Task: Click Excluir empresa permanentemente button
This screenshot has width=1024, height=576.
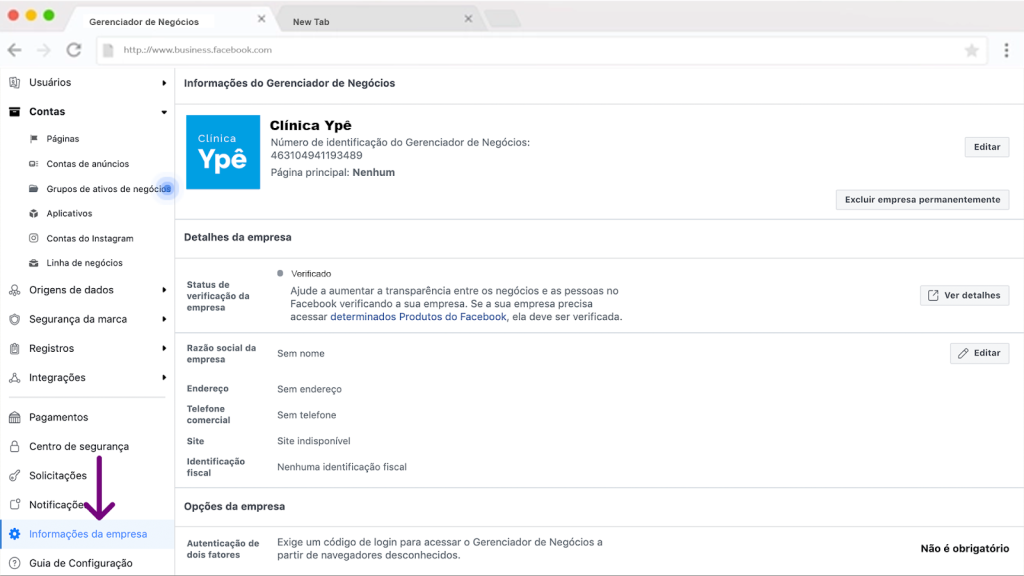Action: point(922,199)
